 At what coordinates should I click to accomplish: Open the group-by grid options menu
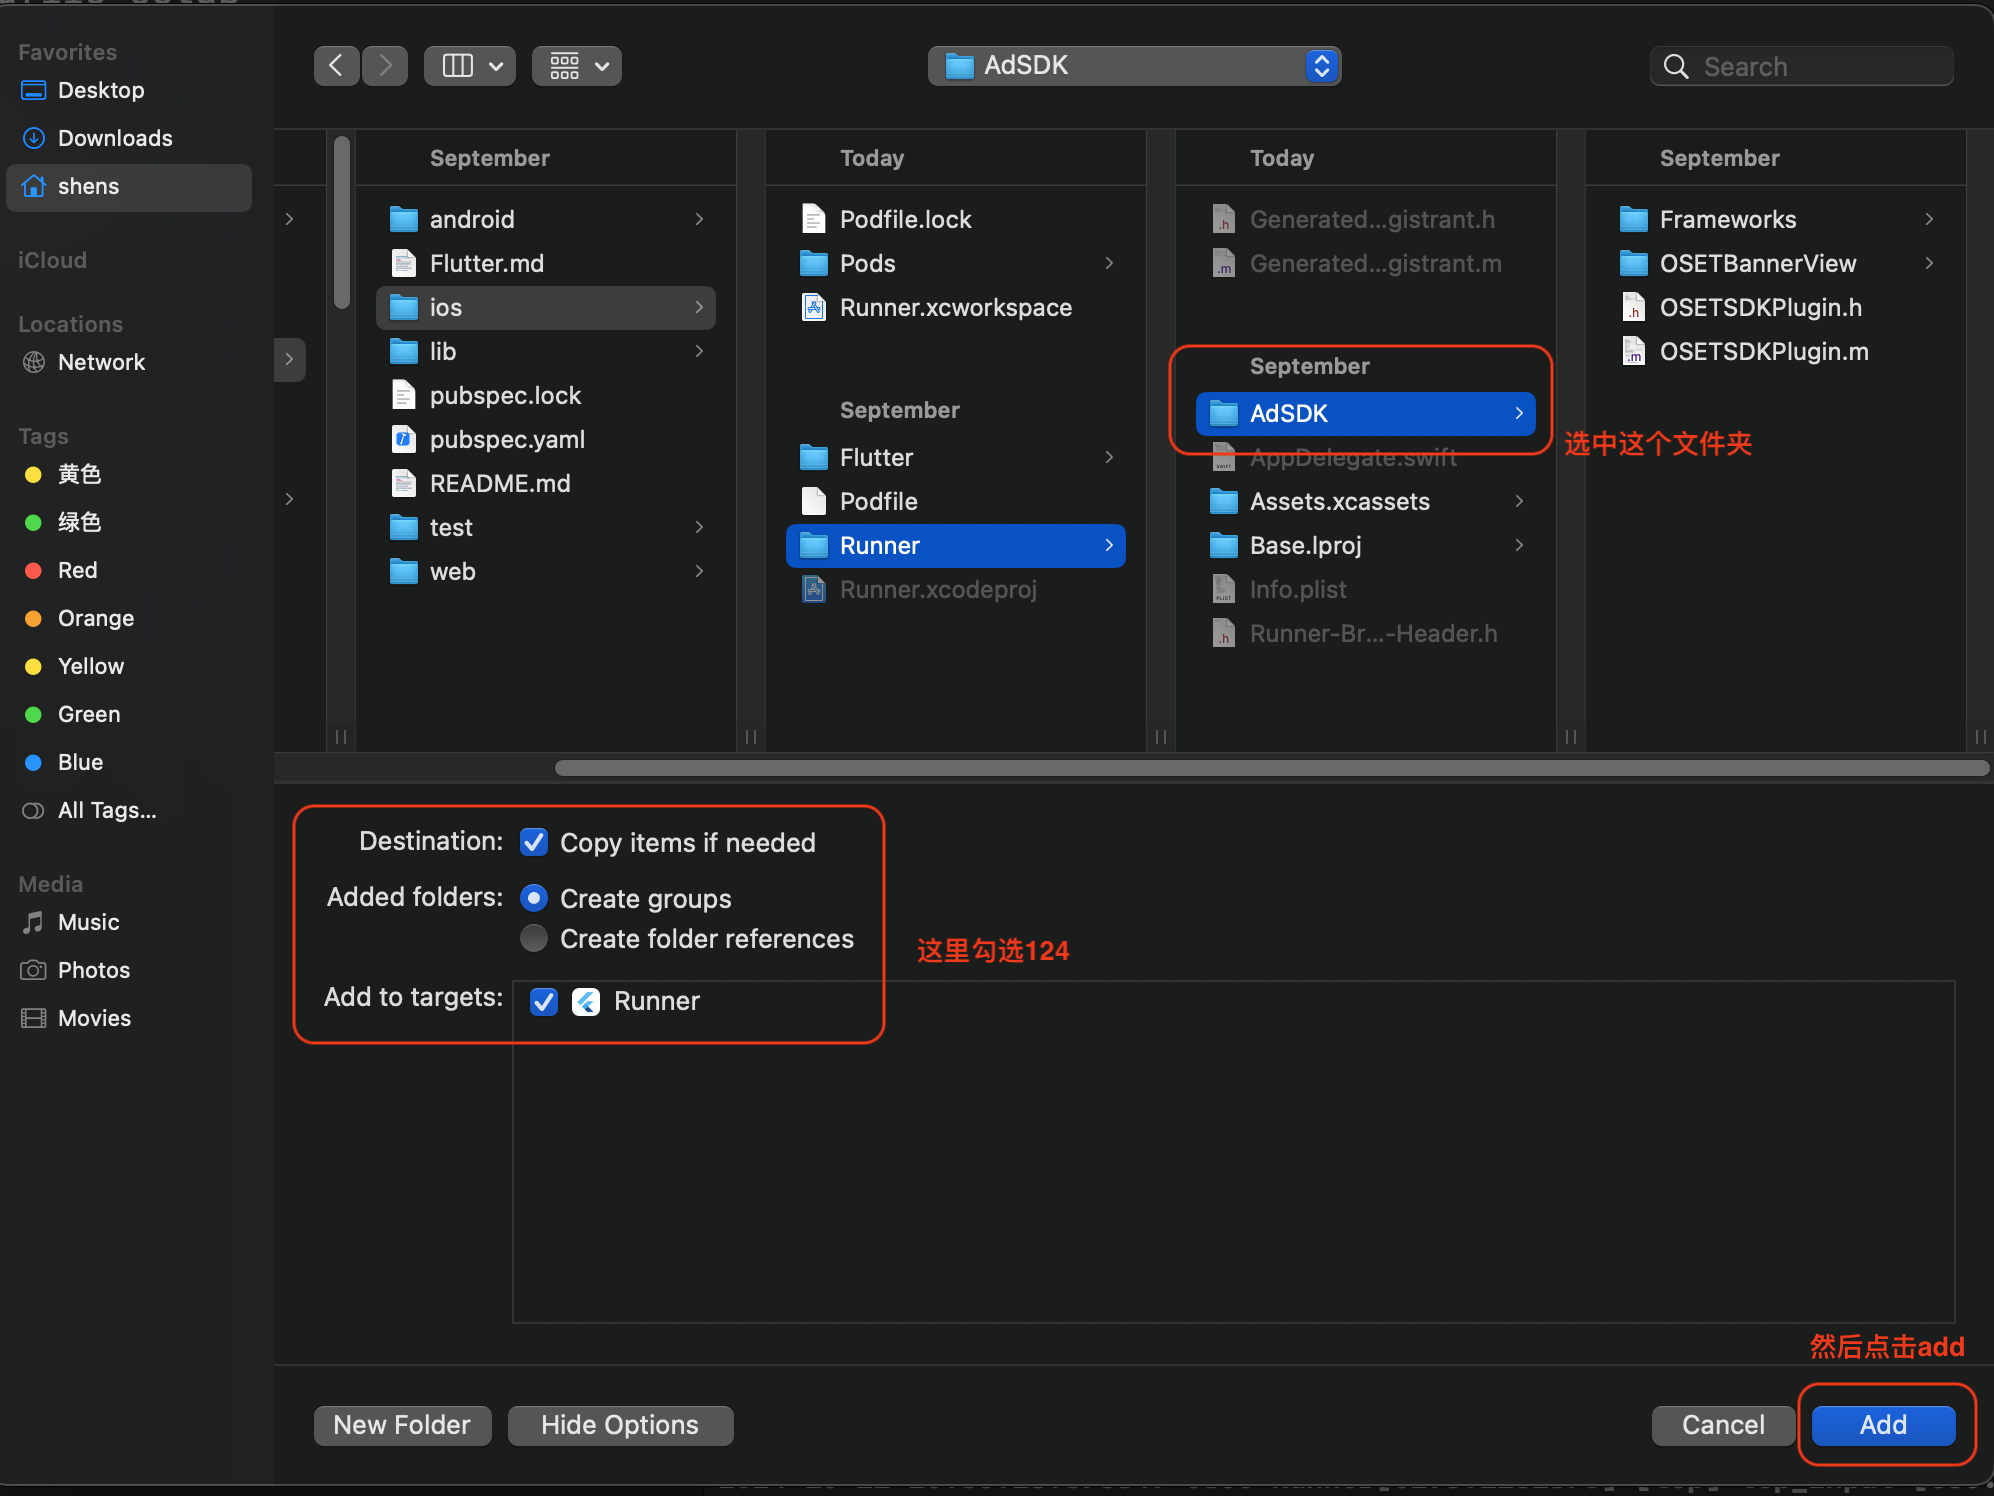(x=577, y=66)
